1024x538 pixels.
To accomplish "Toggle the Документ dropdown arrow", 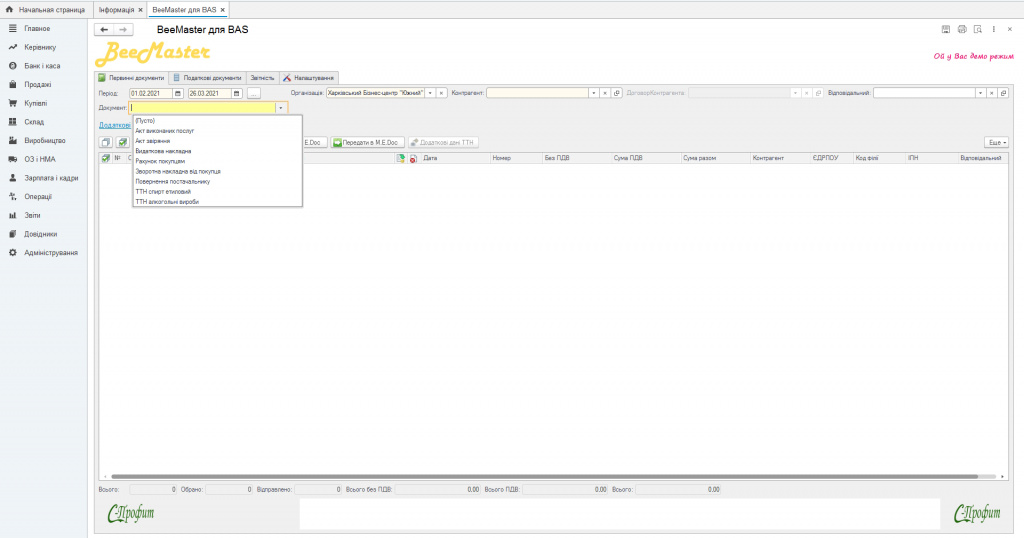I will point(281,108).
